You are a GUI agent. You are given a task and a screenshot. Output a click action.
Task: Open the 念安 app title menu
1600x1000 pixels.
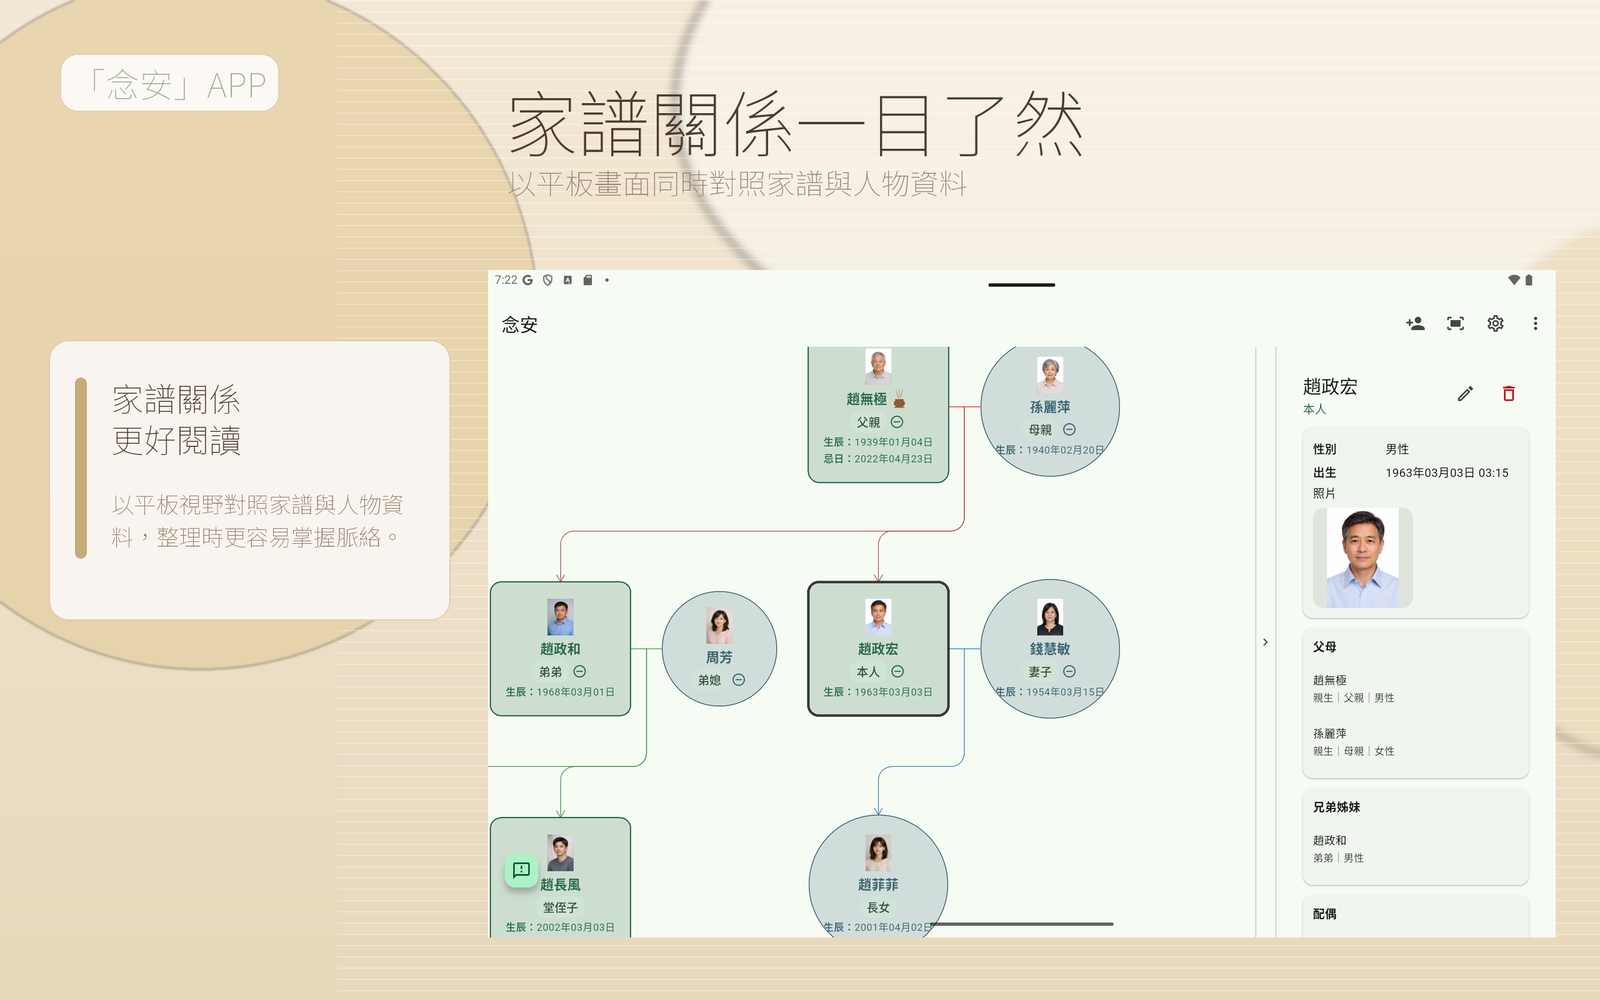(x=517, y=324)
